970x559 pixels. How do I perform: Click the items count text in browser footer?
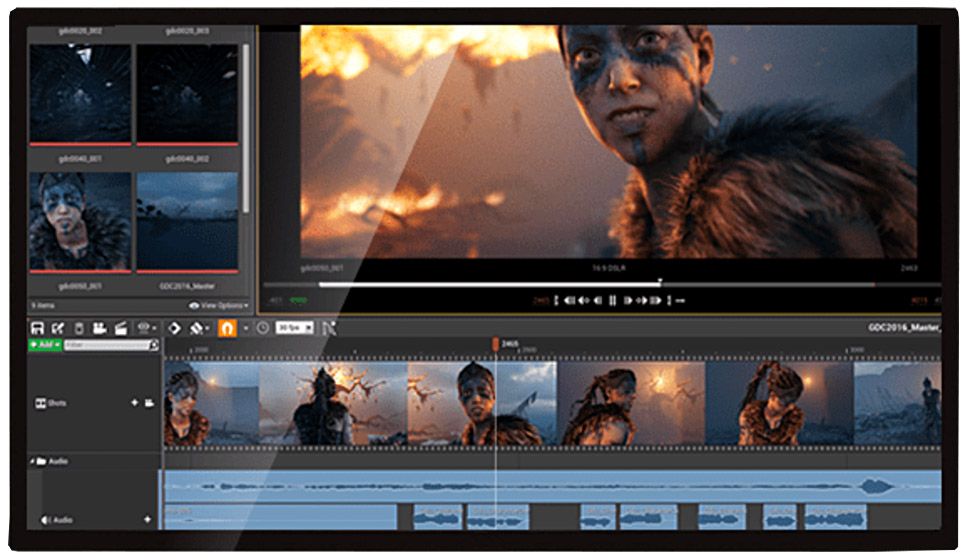[x=43, y=305]
